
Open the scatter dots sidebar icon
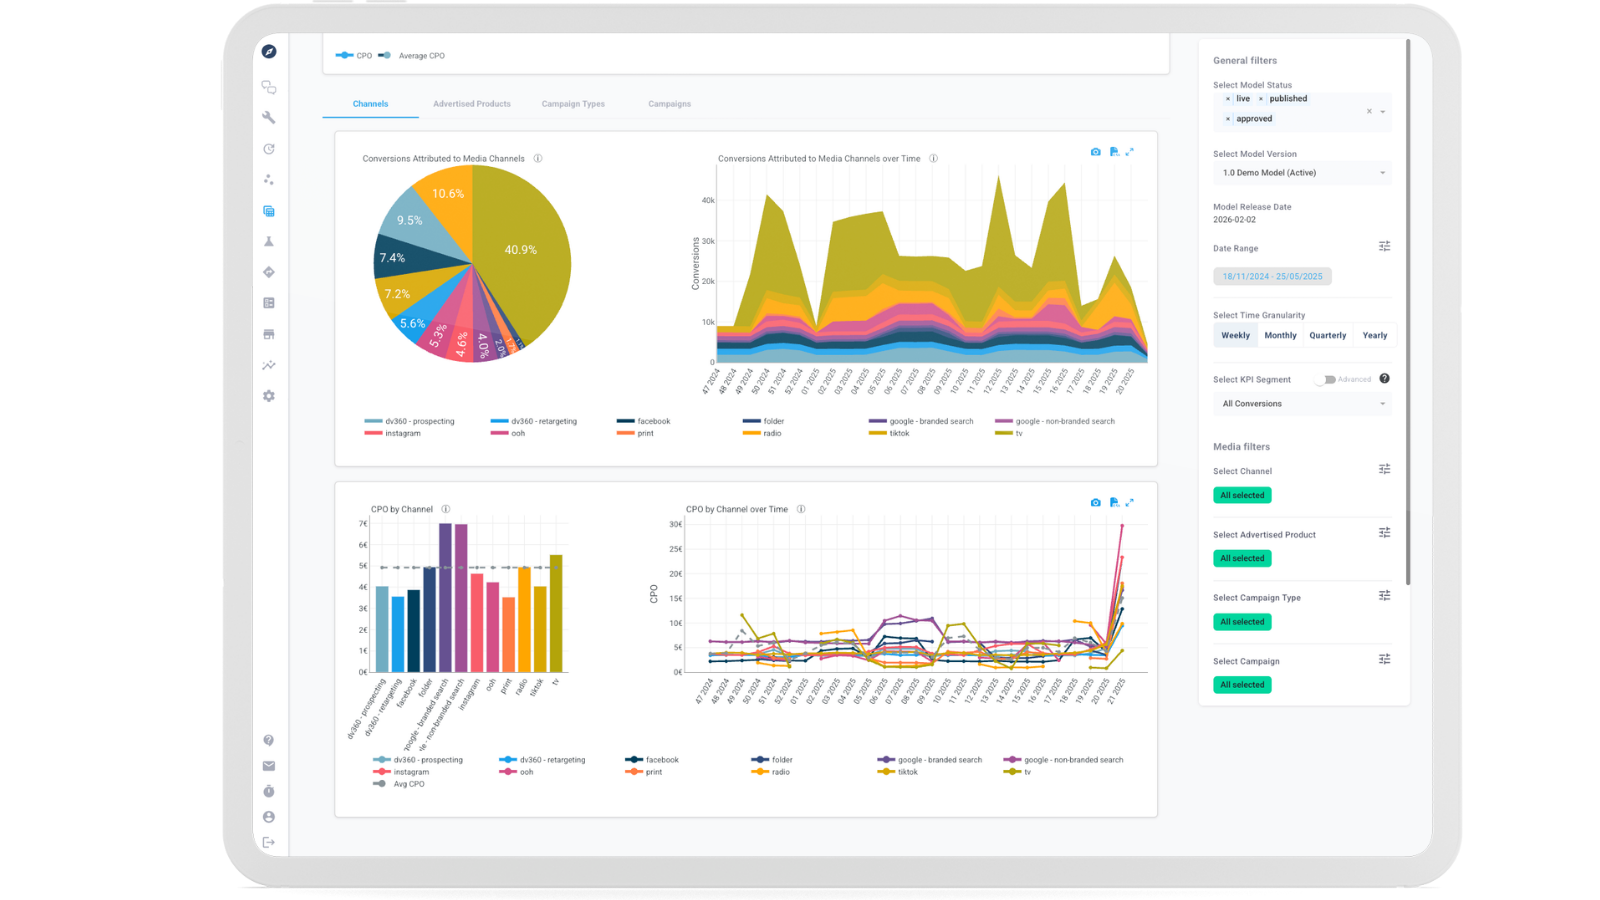tap(269, 180)
